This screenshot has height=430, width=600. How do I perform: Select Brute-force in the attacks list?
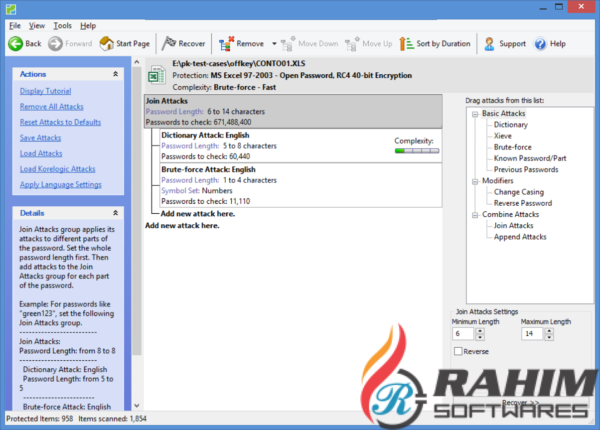tap(513, 147)
